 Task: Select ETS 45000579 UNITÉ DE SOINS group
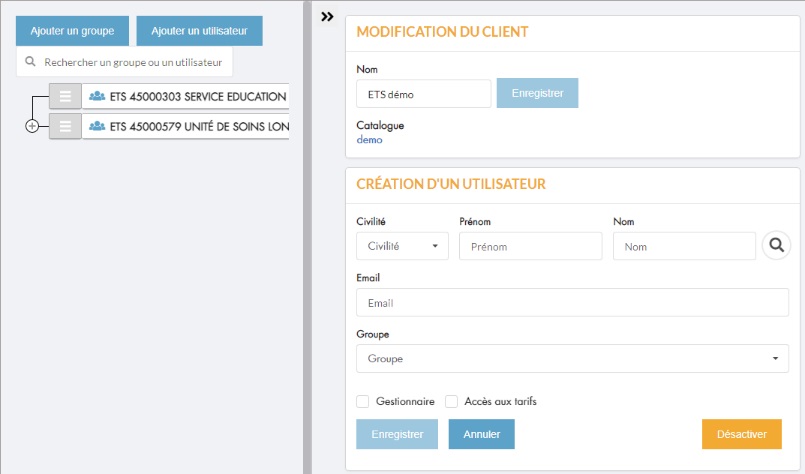click(185, 126)
